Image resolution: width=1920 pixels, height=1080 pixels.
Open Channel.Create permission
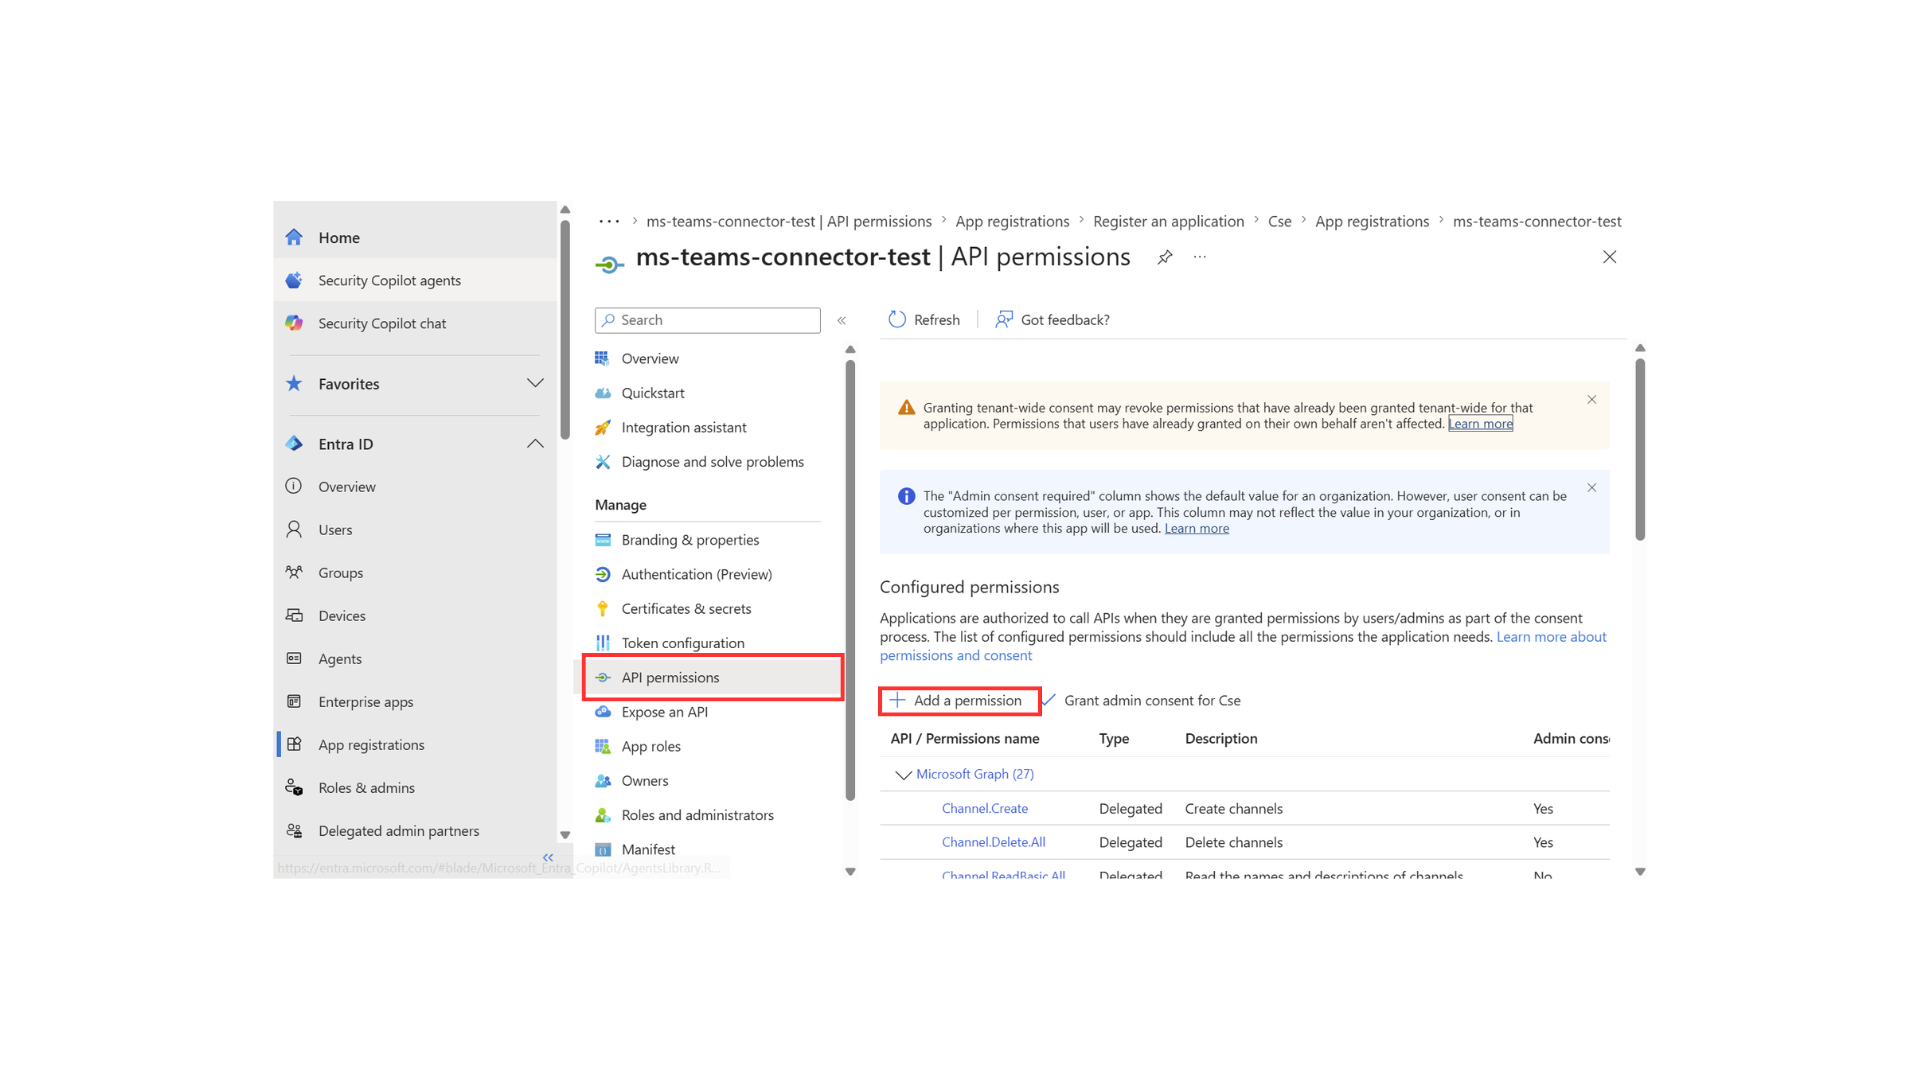coord(984,808)
